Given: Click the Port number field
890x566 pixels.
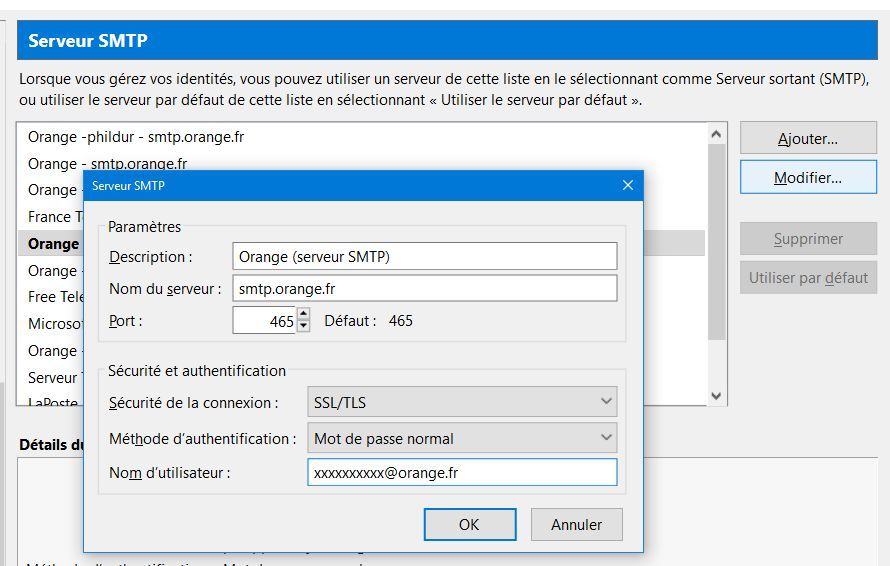Looking at the screenshot, I should [x=264, y=321].
